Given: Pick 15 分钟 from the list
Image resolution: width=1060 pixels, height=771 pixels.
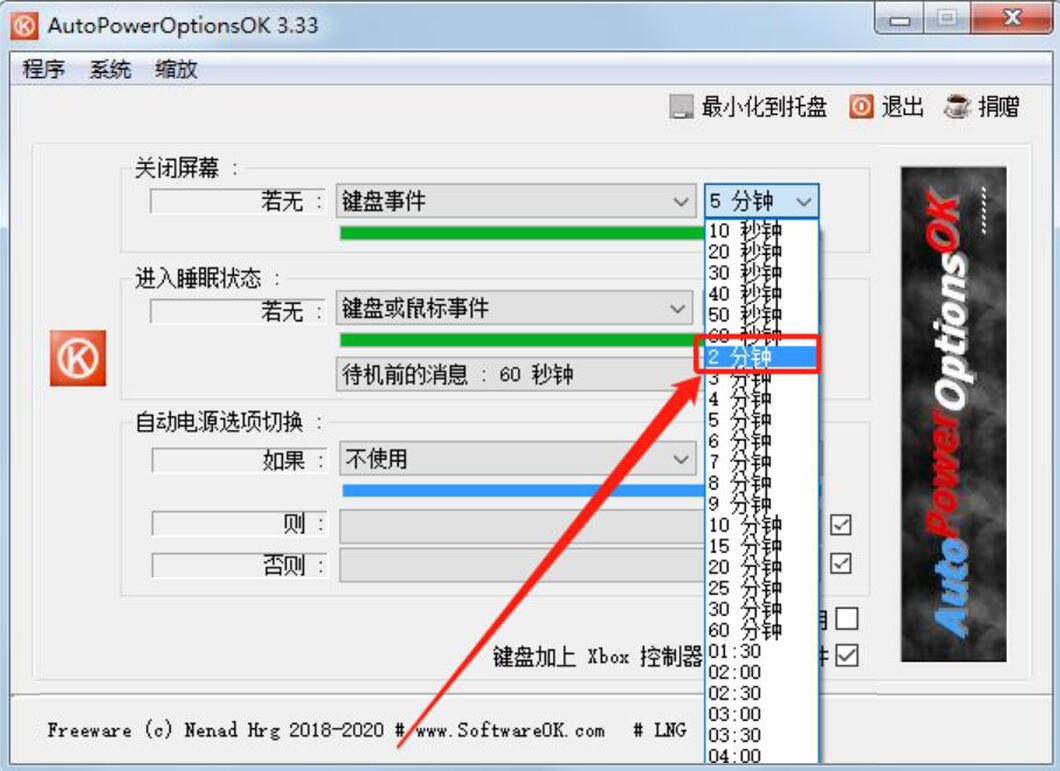Looking at the screenshot, I should click(761, 546).
